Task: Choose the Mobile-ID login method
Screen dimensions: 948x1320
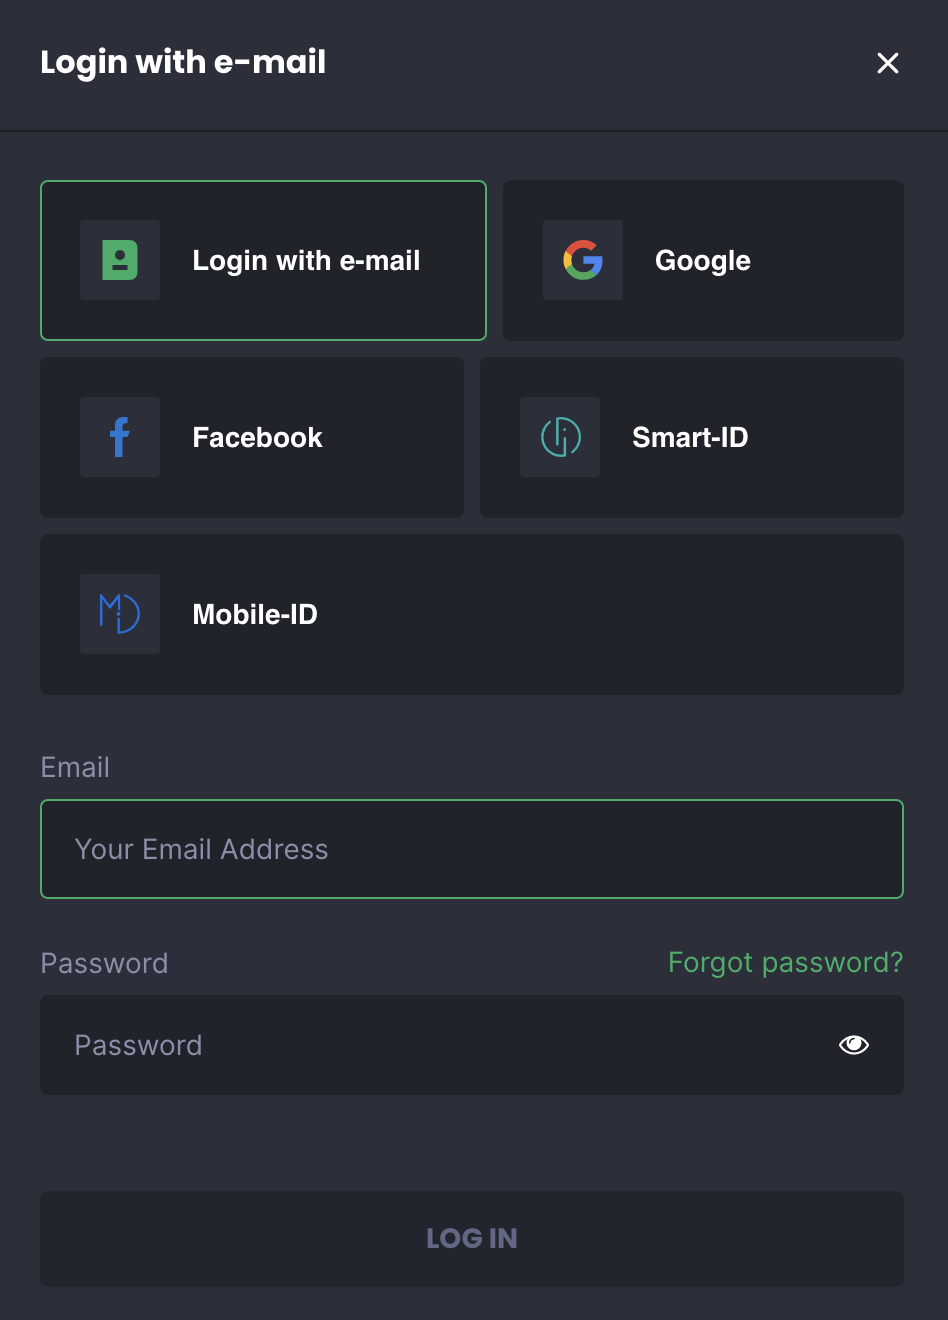Action: pos(255,615)
